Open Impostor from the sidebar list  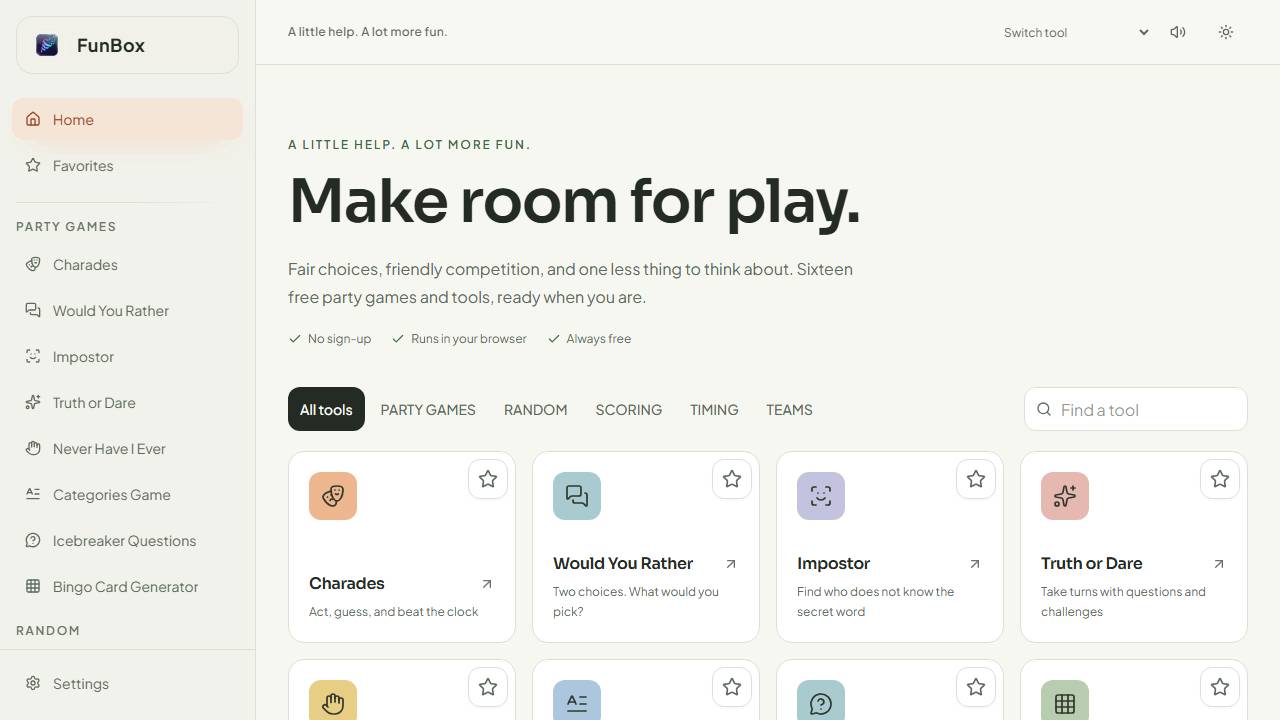127,357
